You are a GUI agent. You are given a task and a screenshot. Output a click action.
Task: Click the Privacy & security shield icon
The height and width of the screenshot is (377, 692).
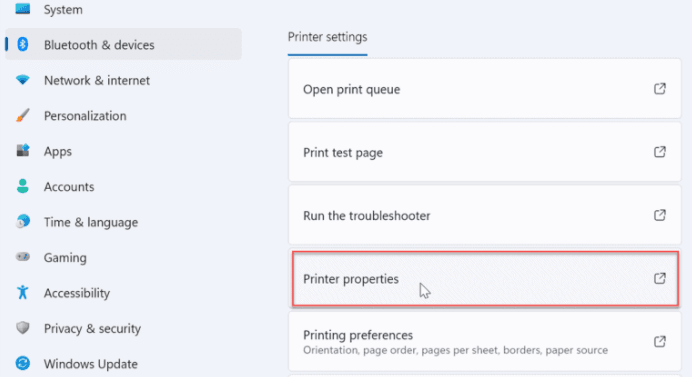[x=23, y=328]
